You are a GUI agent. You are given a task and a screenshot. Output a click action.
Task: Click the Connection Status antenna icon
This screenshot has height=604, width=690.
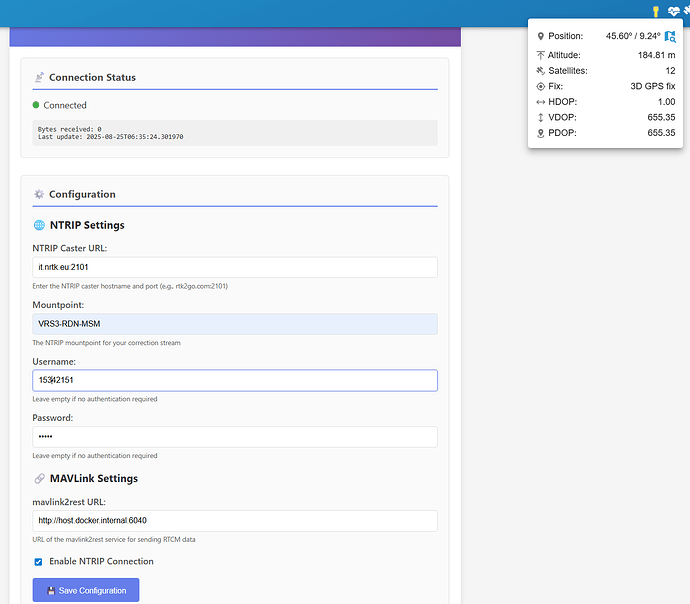pos(39,77)
